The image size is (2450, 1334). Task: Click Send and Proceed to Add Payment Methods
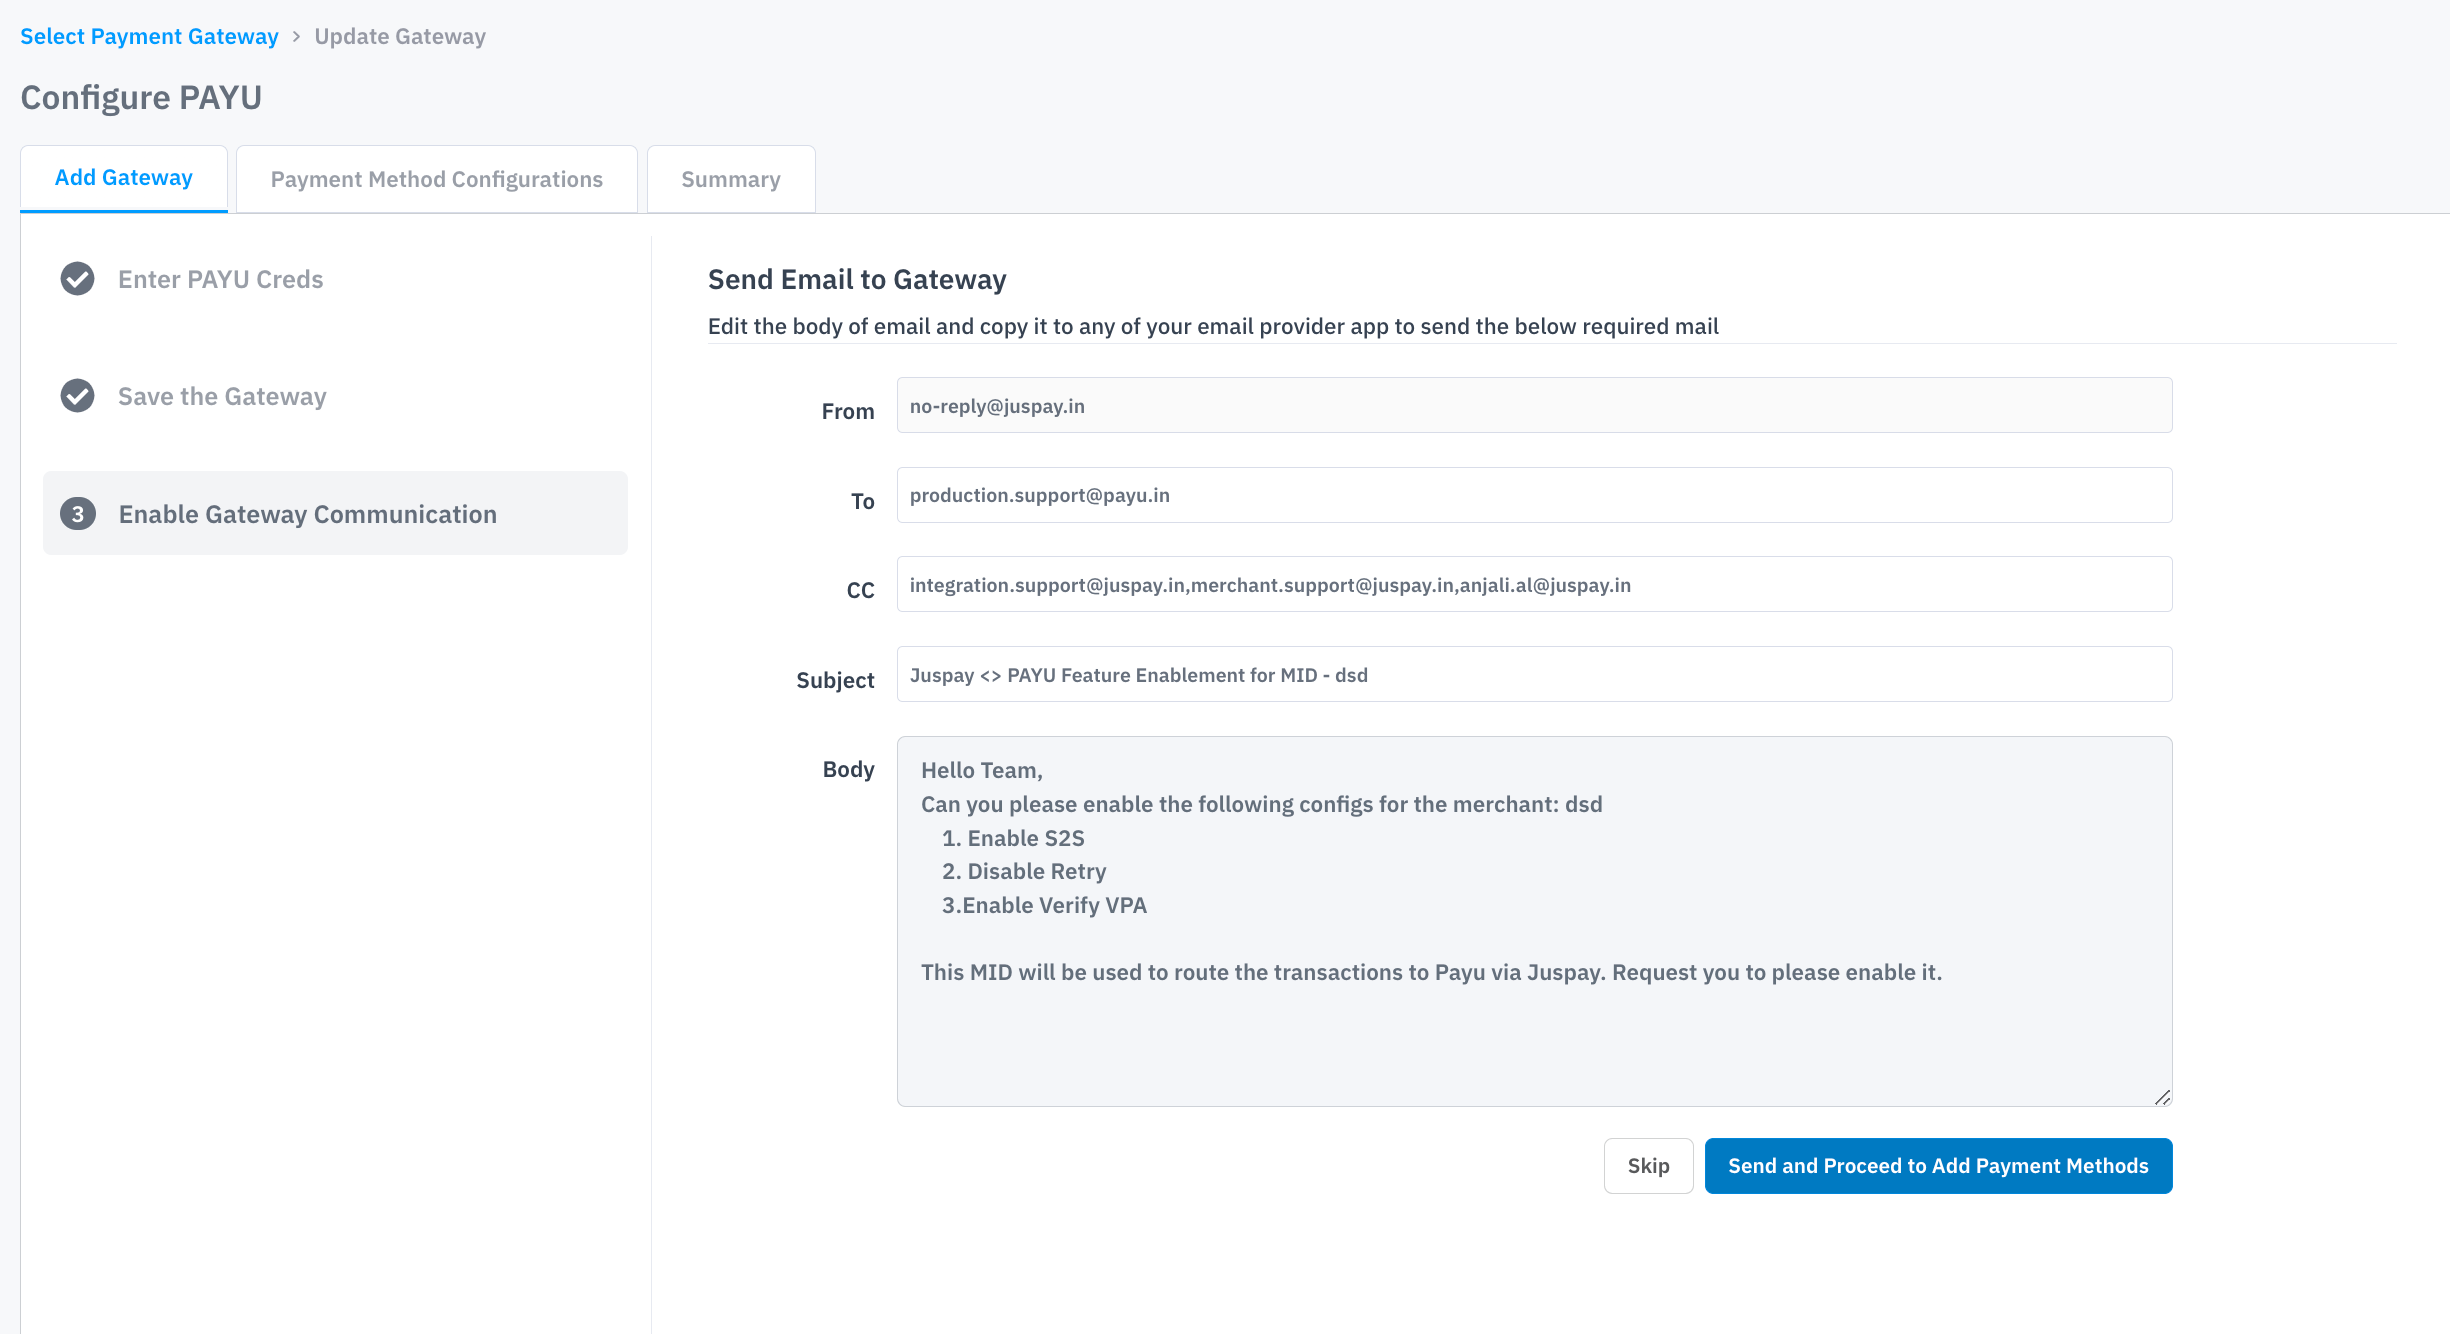[1938, 1166]
